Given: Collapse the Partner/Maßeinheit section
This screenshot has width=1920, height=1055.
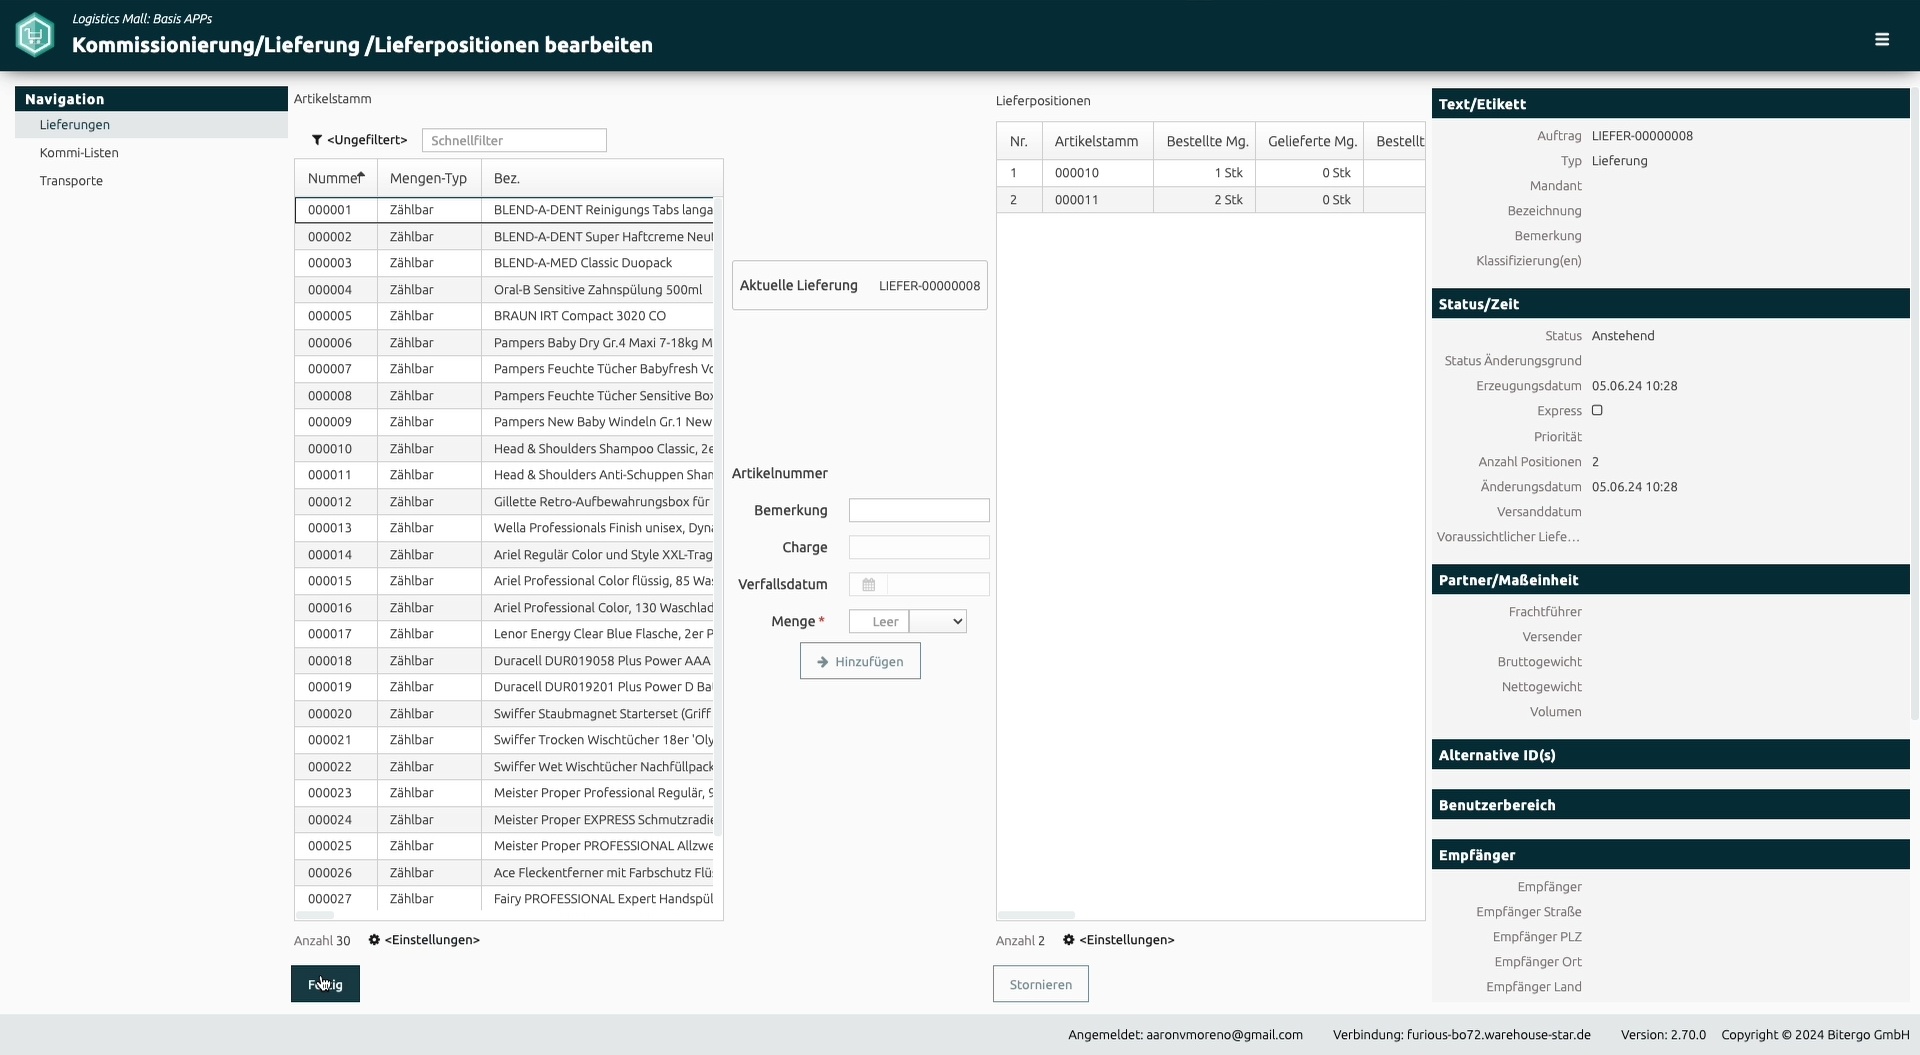Looking at the screenshot, I should (x=1670, y=580).
